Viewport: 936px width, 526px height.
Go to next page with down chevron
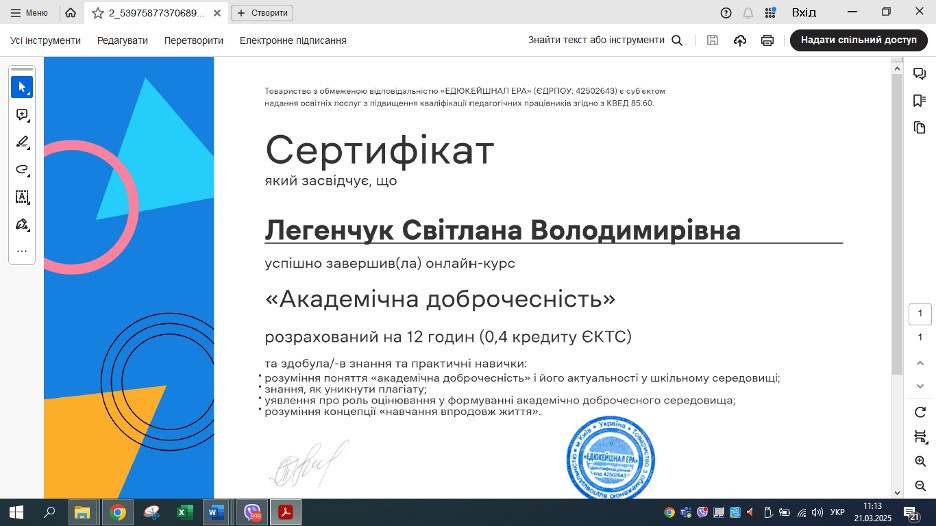[x=920, y=386]
